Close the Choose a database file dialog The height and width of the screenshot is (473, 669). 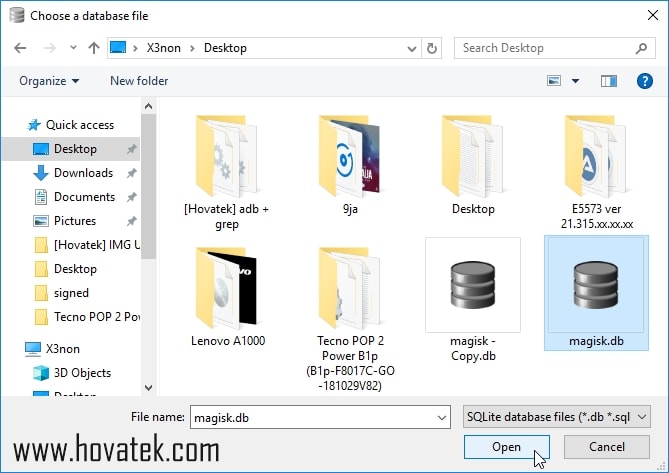pos(652,16)
